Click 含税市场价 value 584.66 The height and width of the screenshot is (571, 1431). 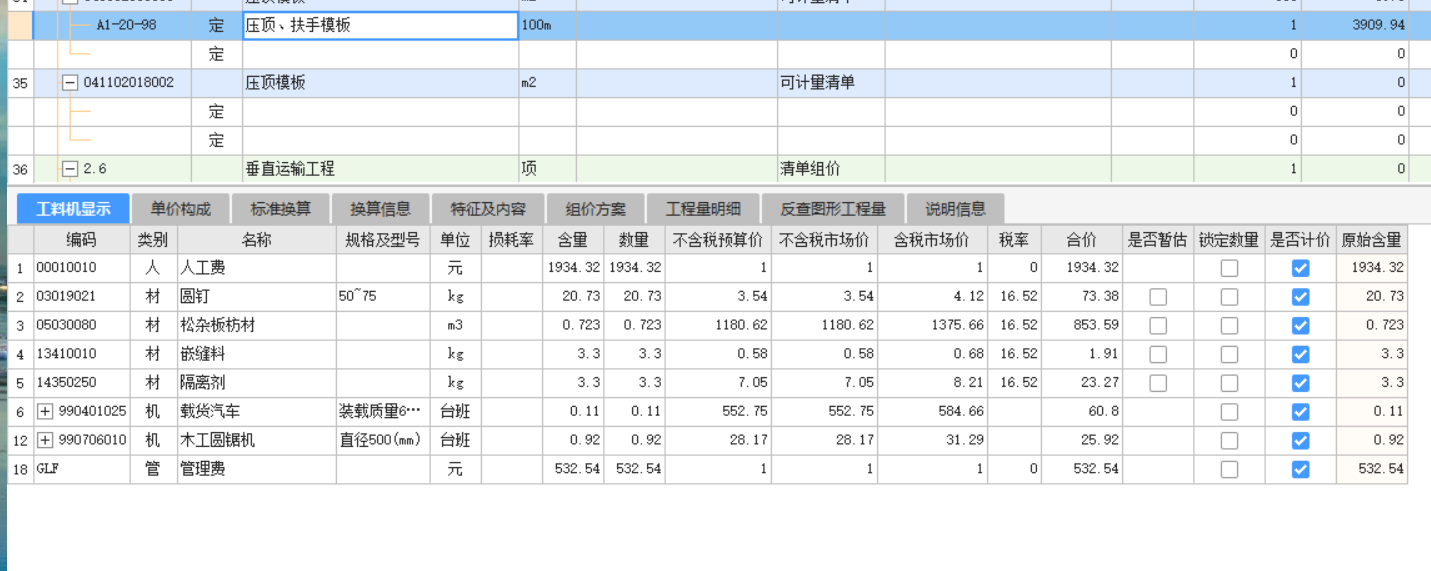[932, 412]
